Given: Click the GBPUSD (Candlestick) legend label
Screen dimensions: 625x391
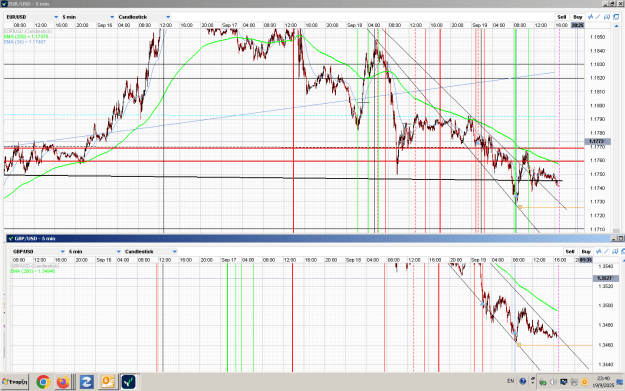Looking at the screenshot, I should click(35, 266).
